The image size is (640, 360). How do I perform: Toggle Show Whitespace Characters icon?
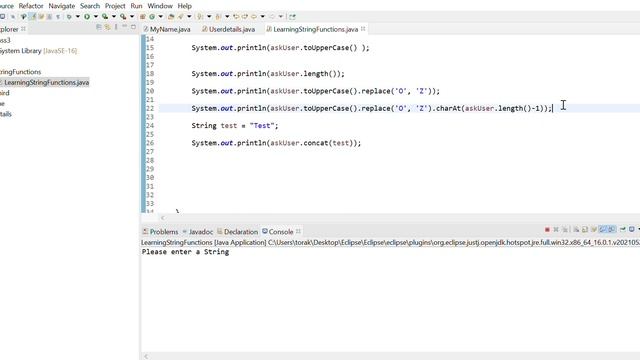58,17
